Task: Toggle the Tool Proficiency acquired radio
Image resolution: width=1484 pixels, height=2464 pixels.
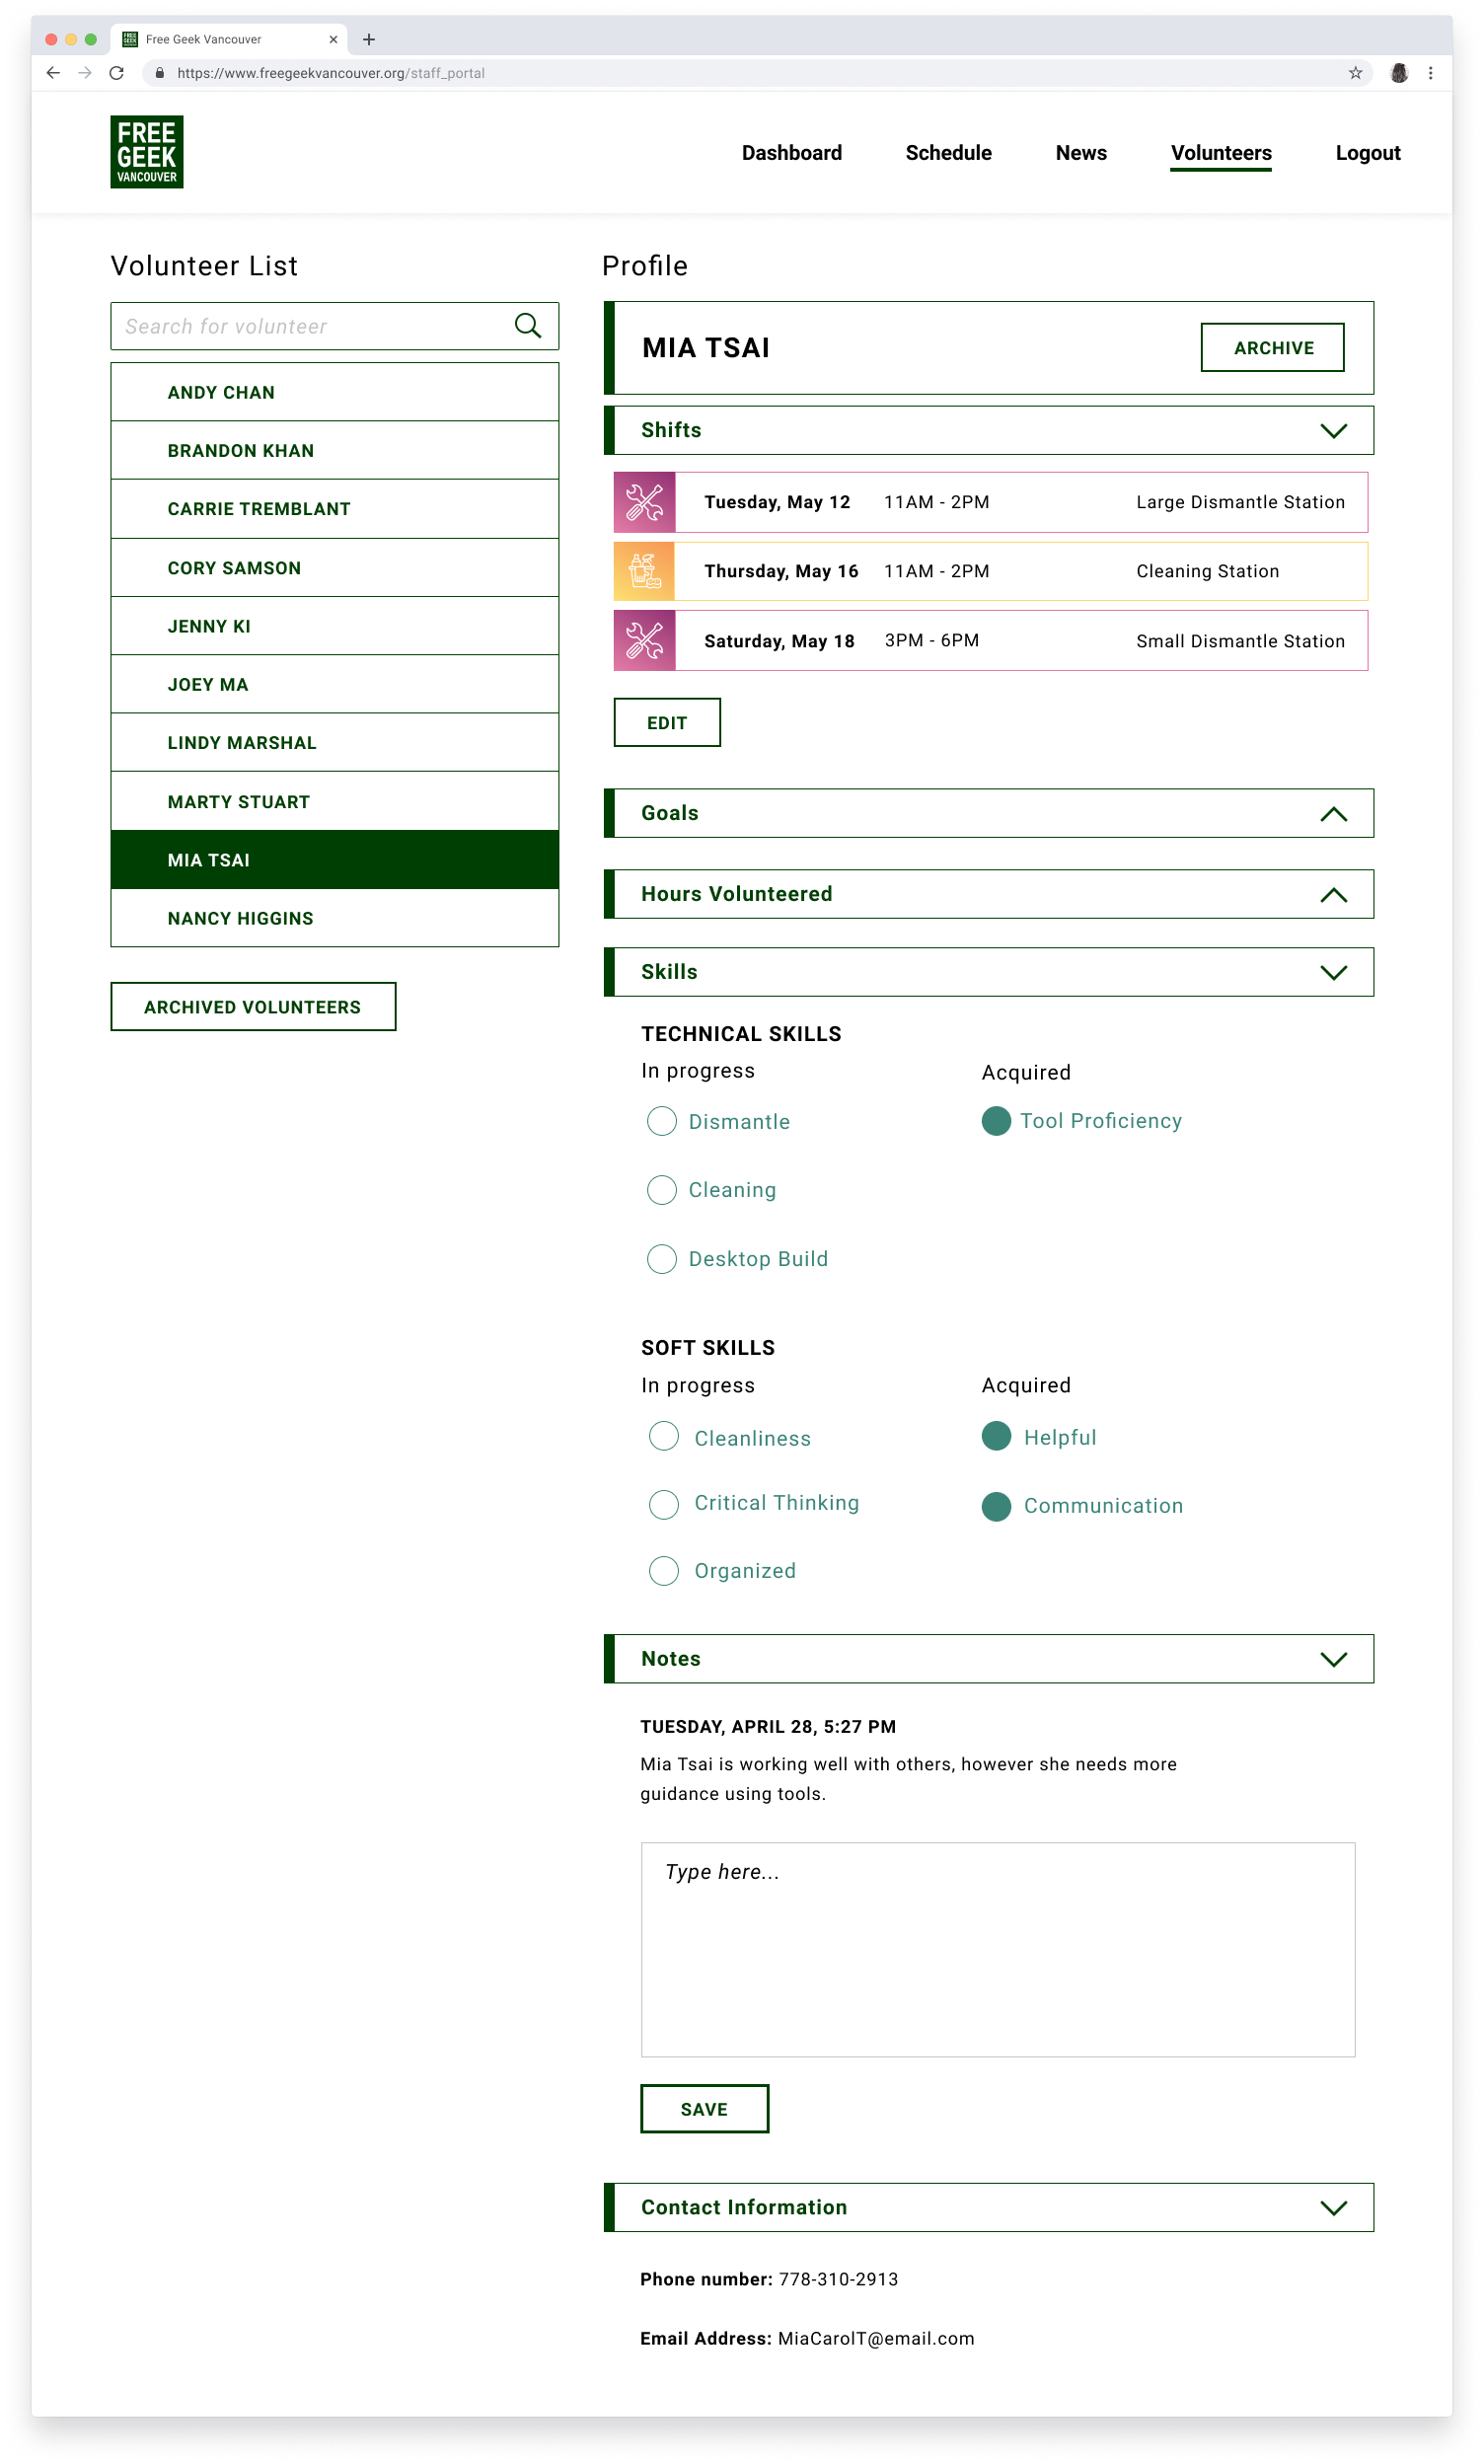Action: (996, 1121)
